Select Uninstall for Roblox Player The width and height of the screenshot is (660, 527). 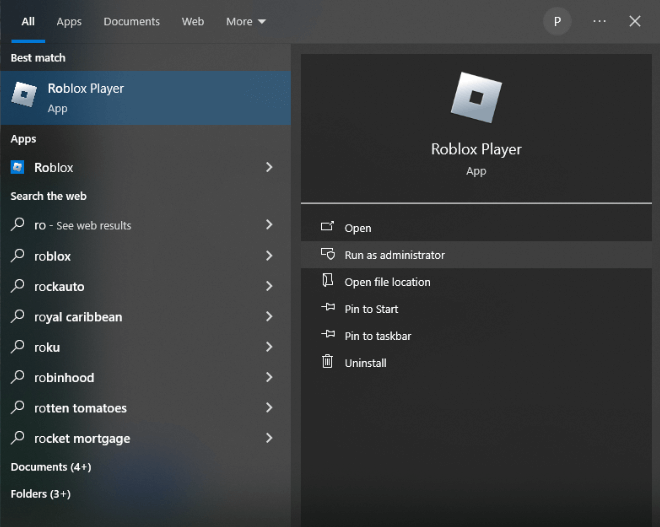[x=476, y=362]
